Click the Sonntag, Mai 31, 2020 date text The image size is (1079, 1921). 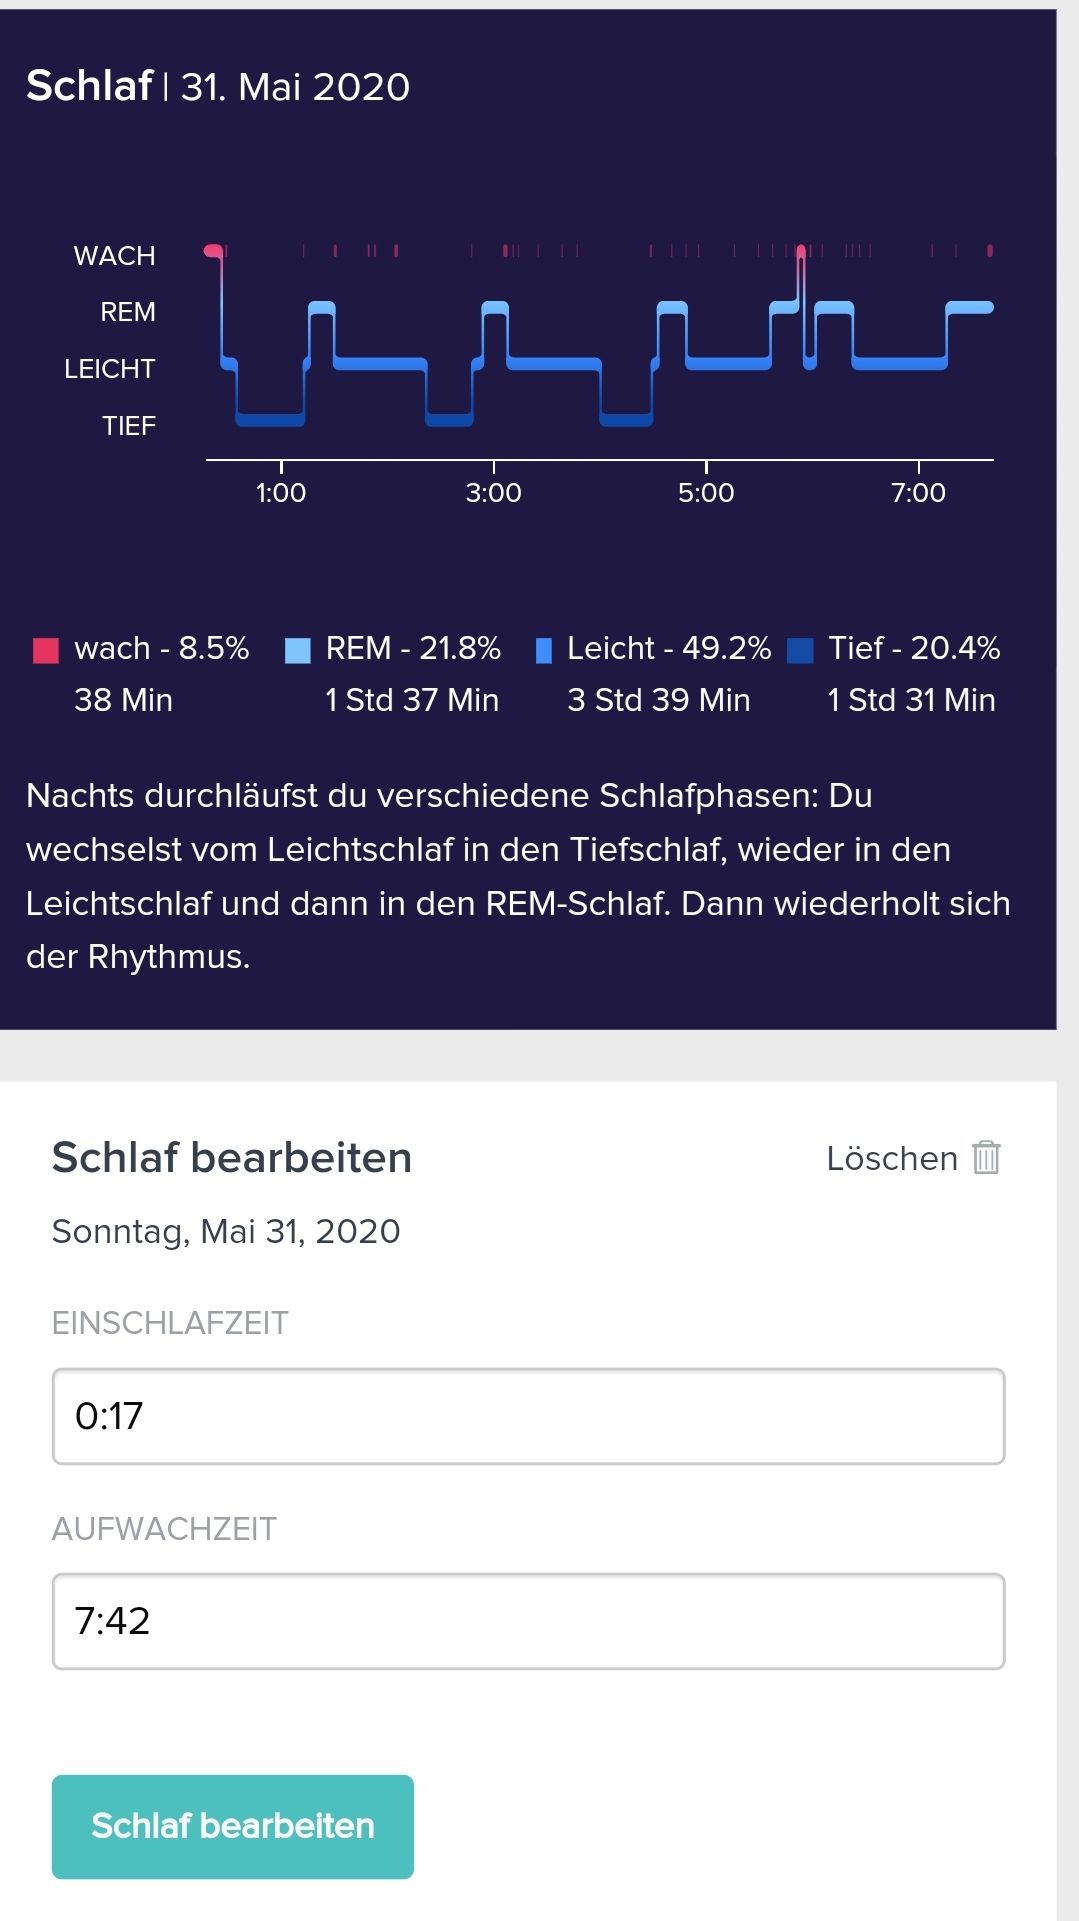click(226, 1231)
